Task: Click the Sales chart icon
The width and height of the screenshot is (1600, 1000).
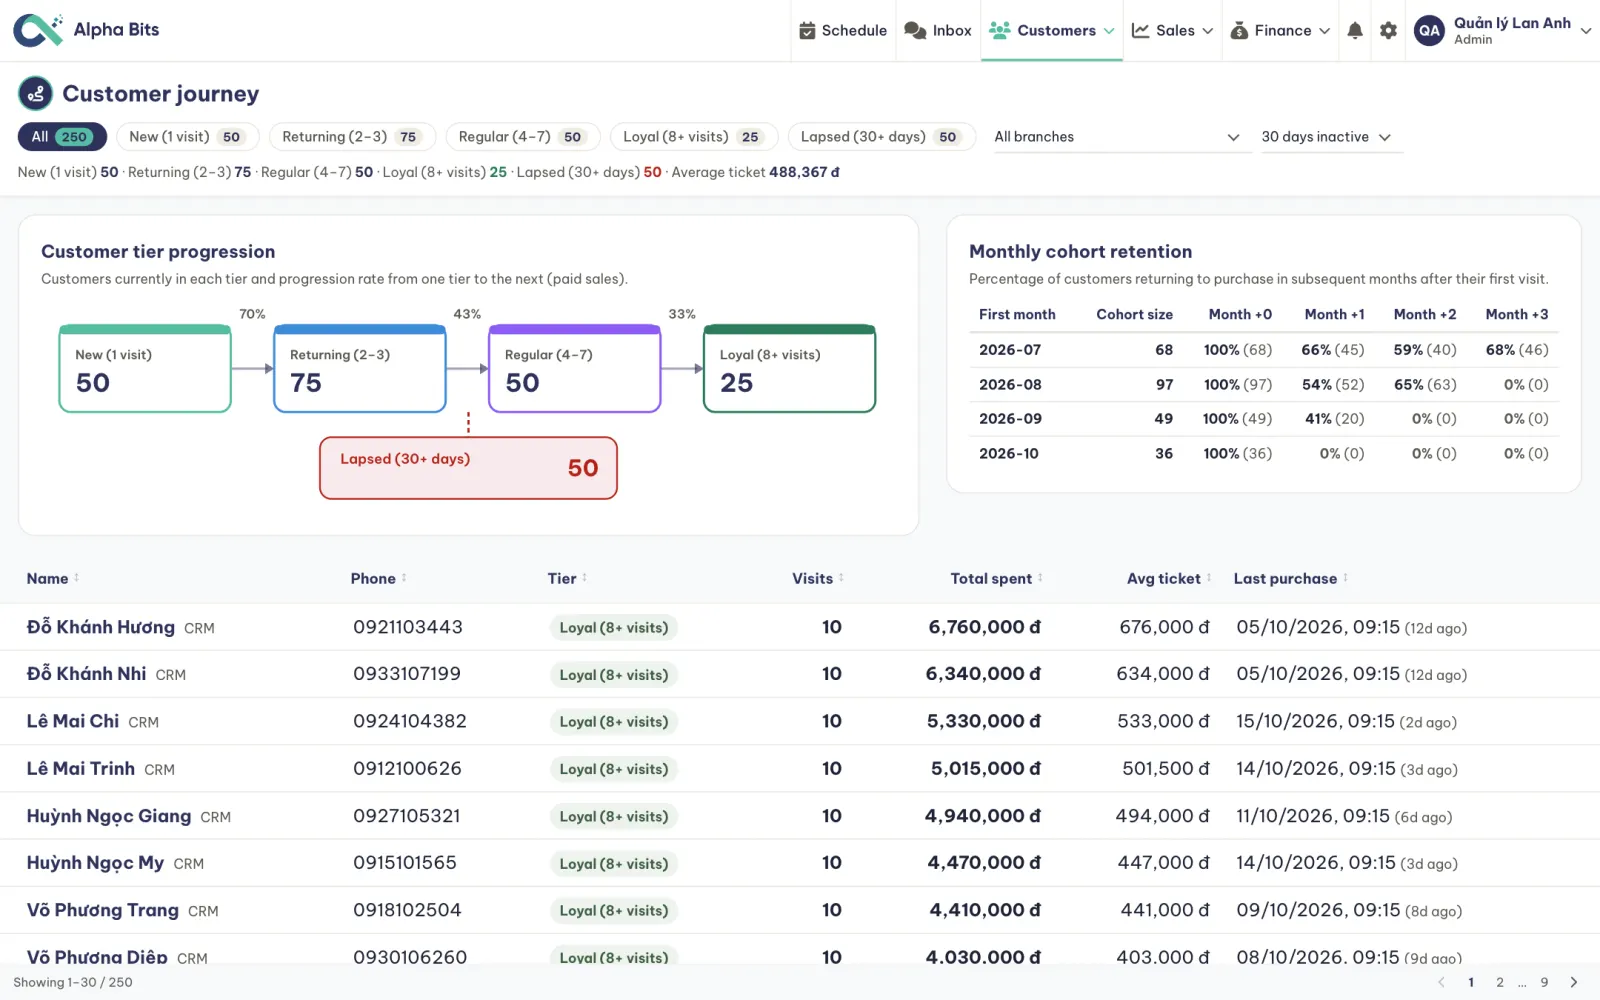Action: (1140, 31)
